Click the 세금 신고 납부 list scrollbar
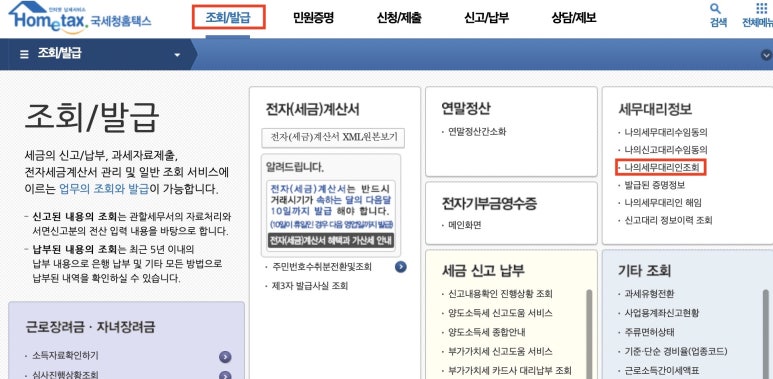 (589, 334)
